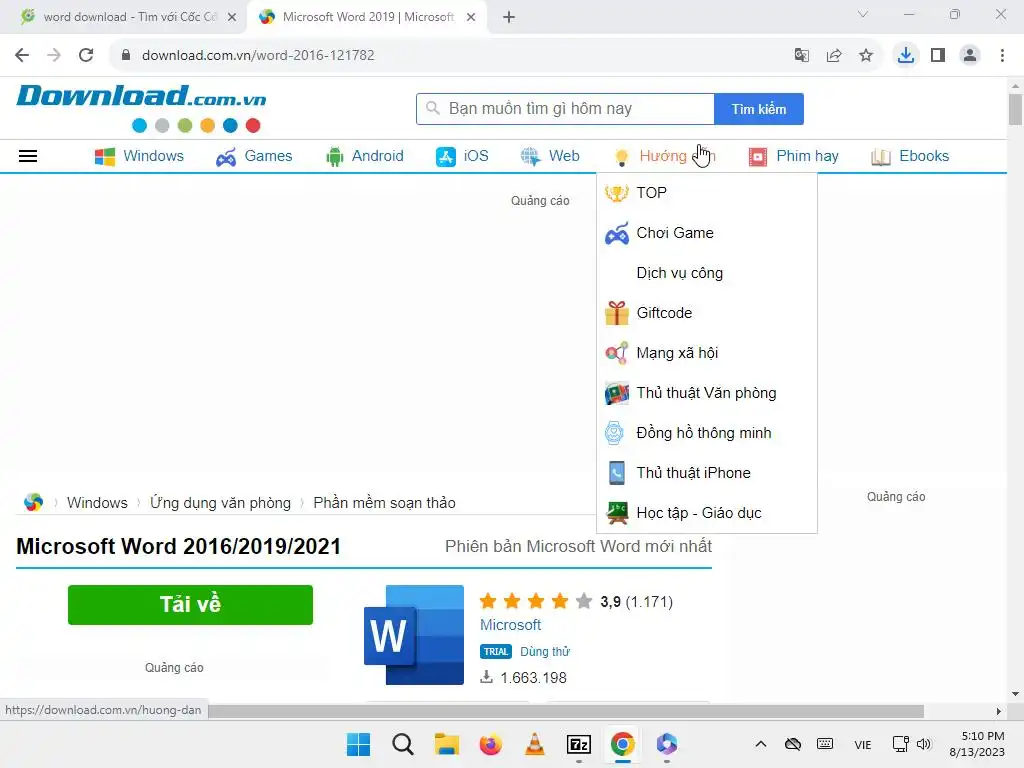Select Giftcode in the dropdown
The height and width of the screenshot is (768, 1024).
[x=707, y=313]
